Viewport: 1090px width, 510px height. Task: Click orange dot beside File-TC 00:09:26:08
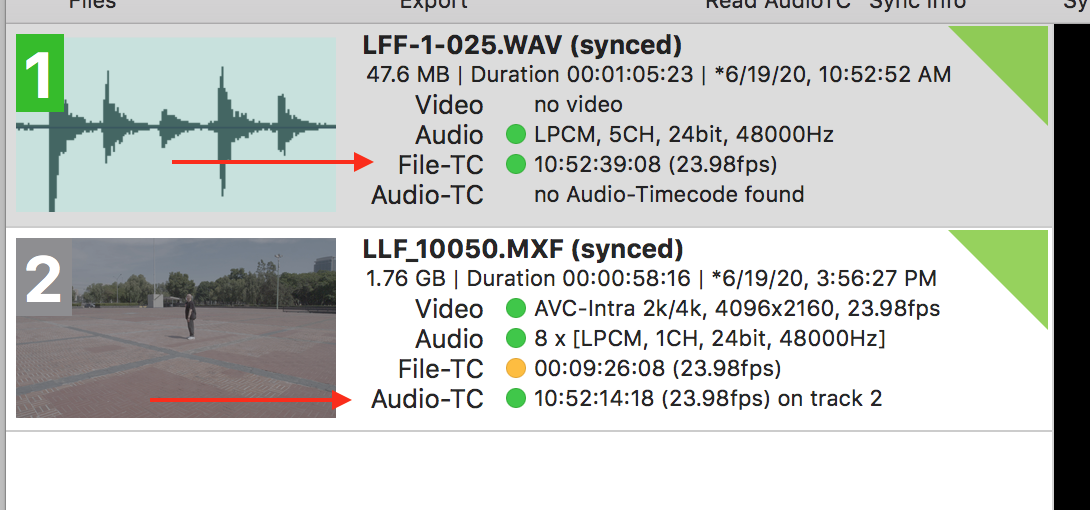point(515,368)
